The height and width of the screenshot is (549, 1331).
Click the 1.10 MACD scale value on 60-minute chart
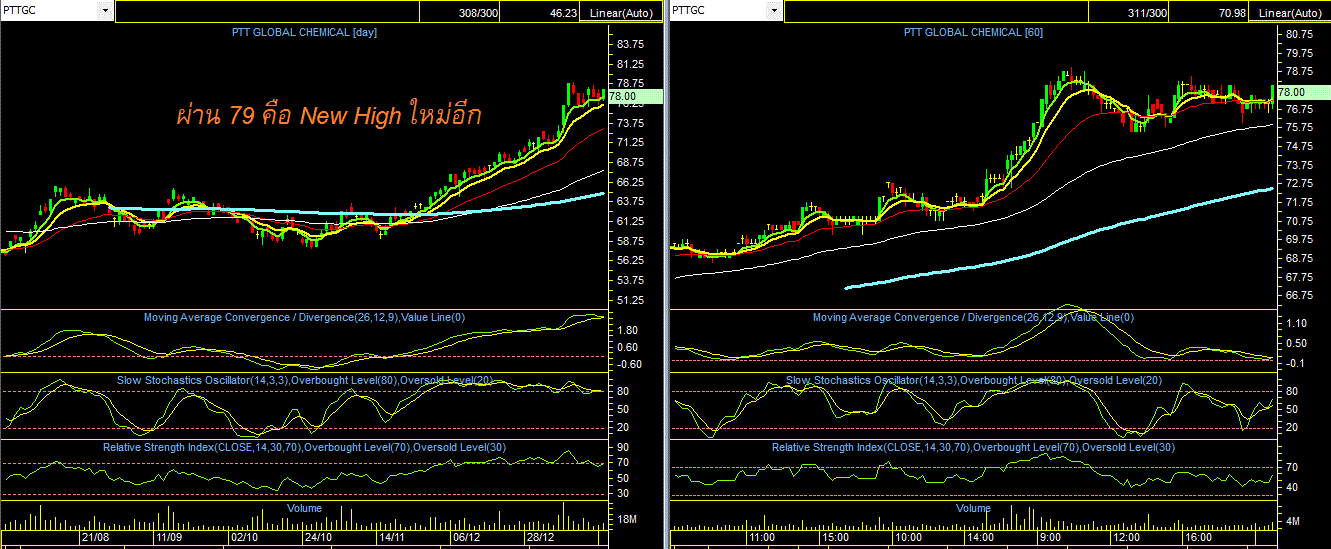click(1296, 324)
